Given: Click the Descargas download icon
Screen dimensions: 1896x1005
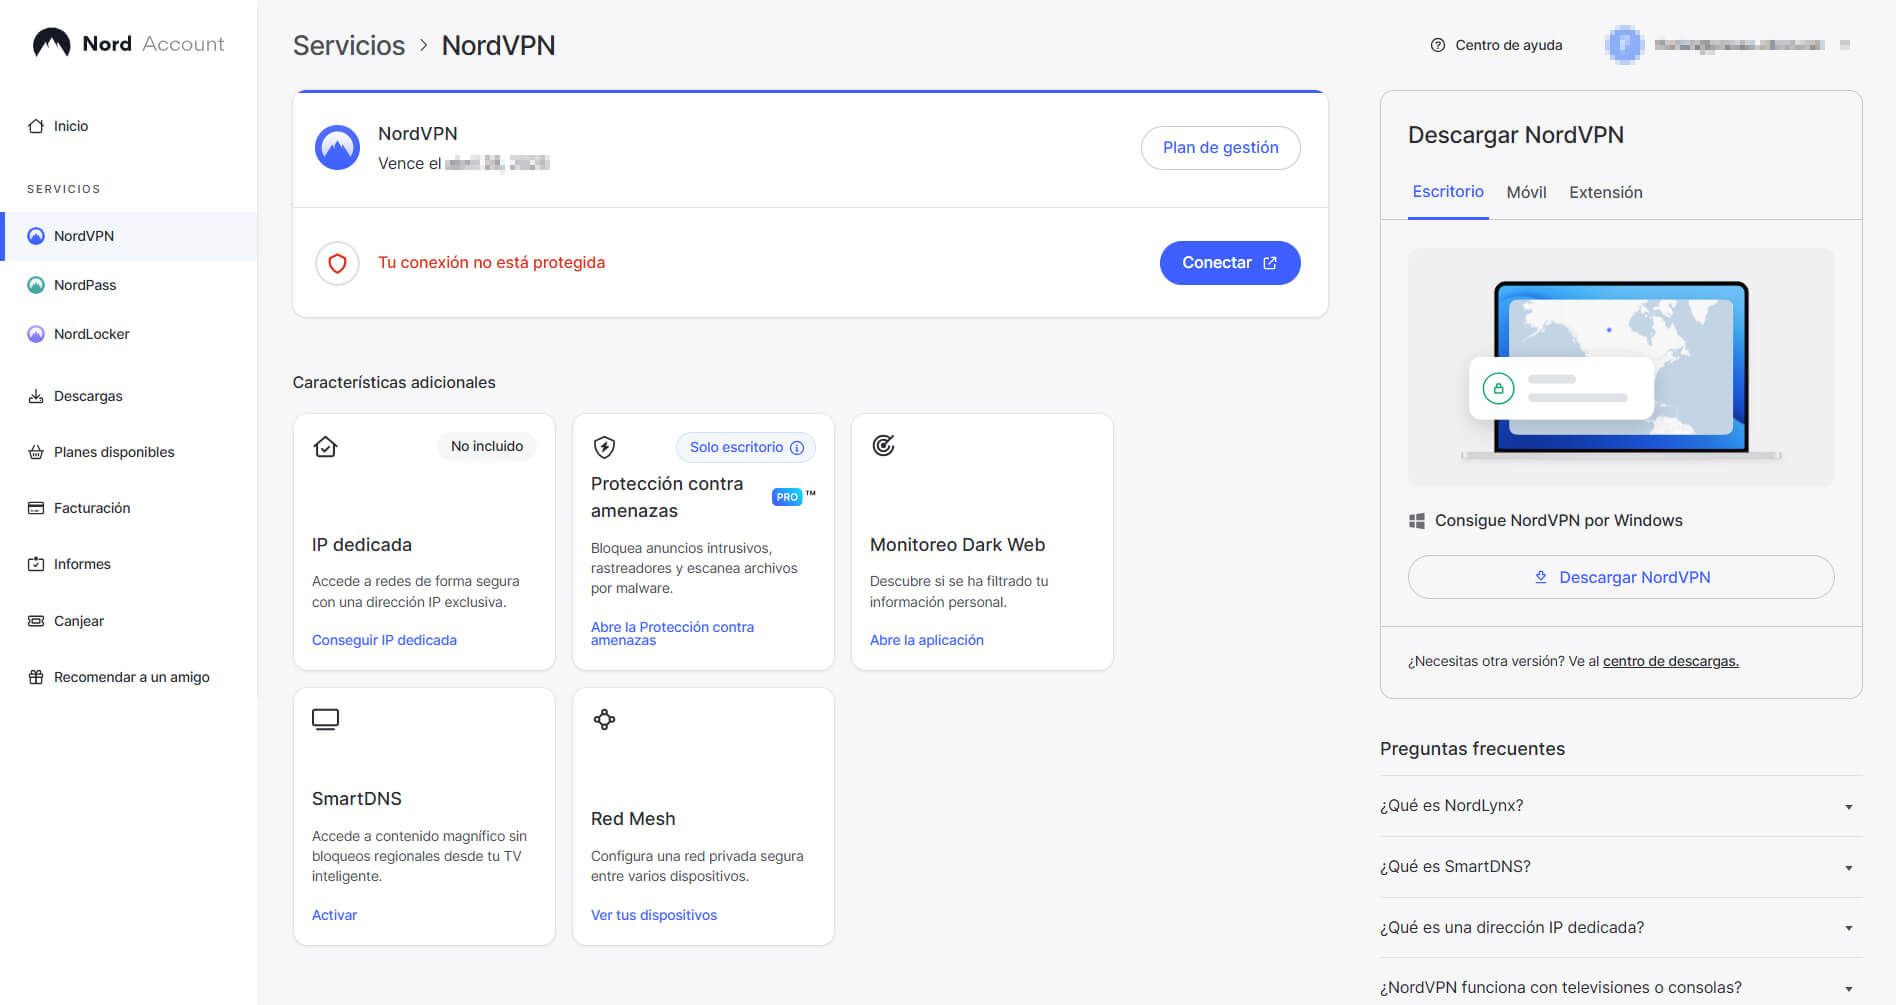Looking at the screenshot, I should 36,396.
